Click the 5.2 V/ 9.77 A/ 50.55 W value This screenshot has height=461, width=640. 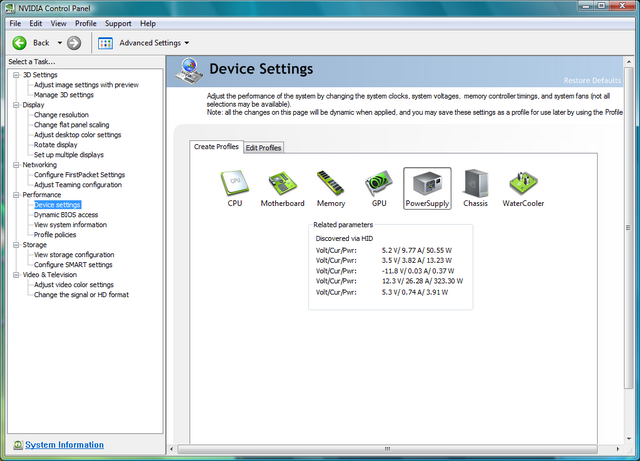tap(417, 250)
